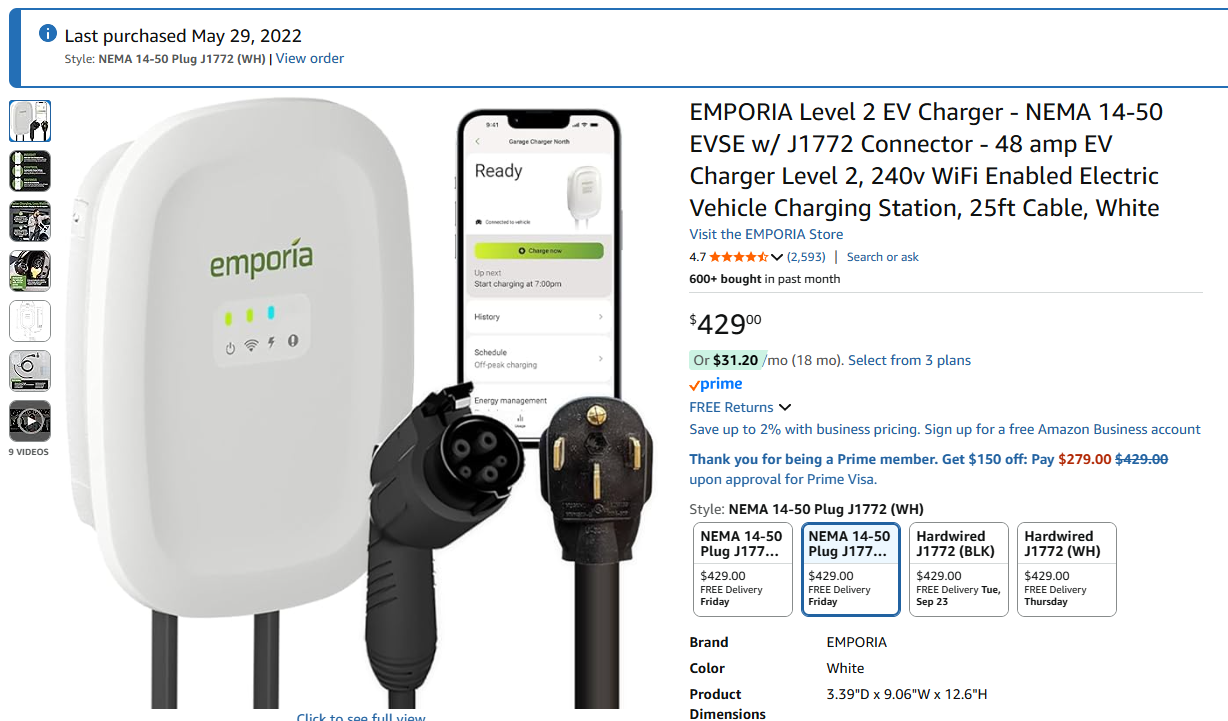Click the Search or ask link
This screenshot has height=721, width=1228.
click(883, 257)
